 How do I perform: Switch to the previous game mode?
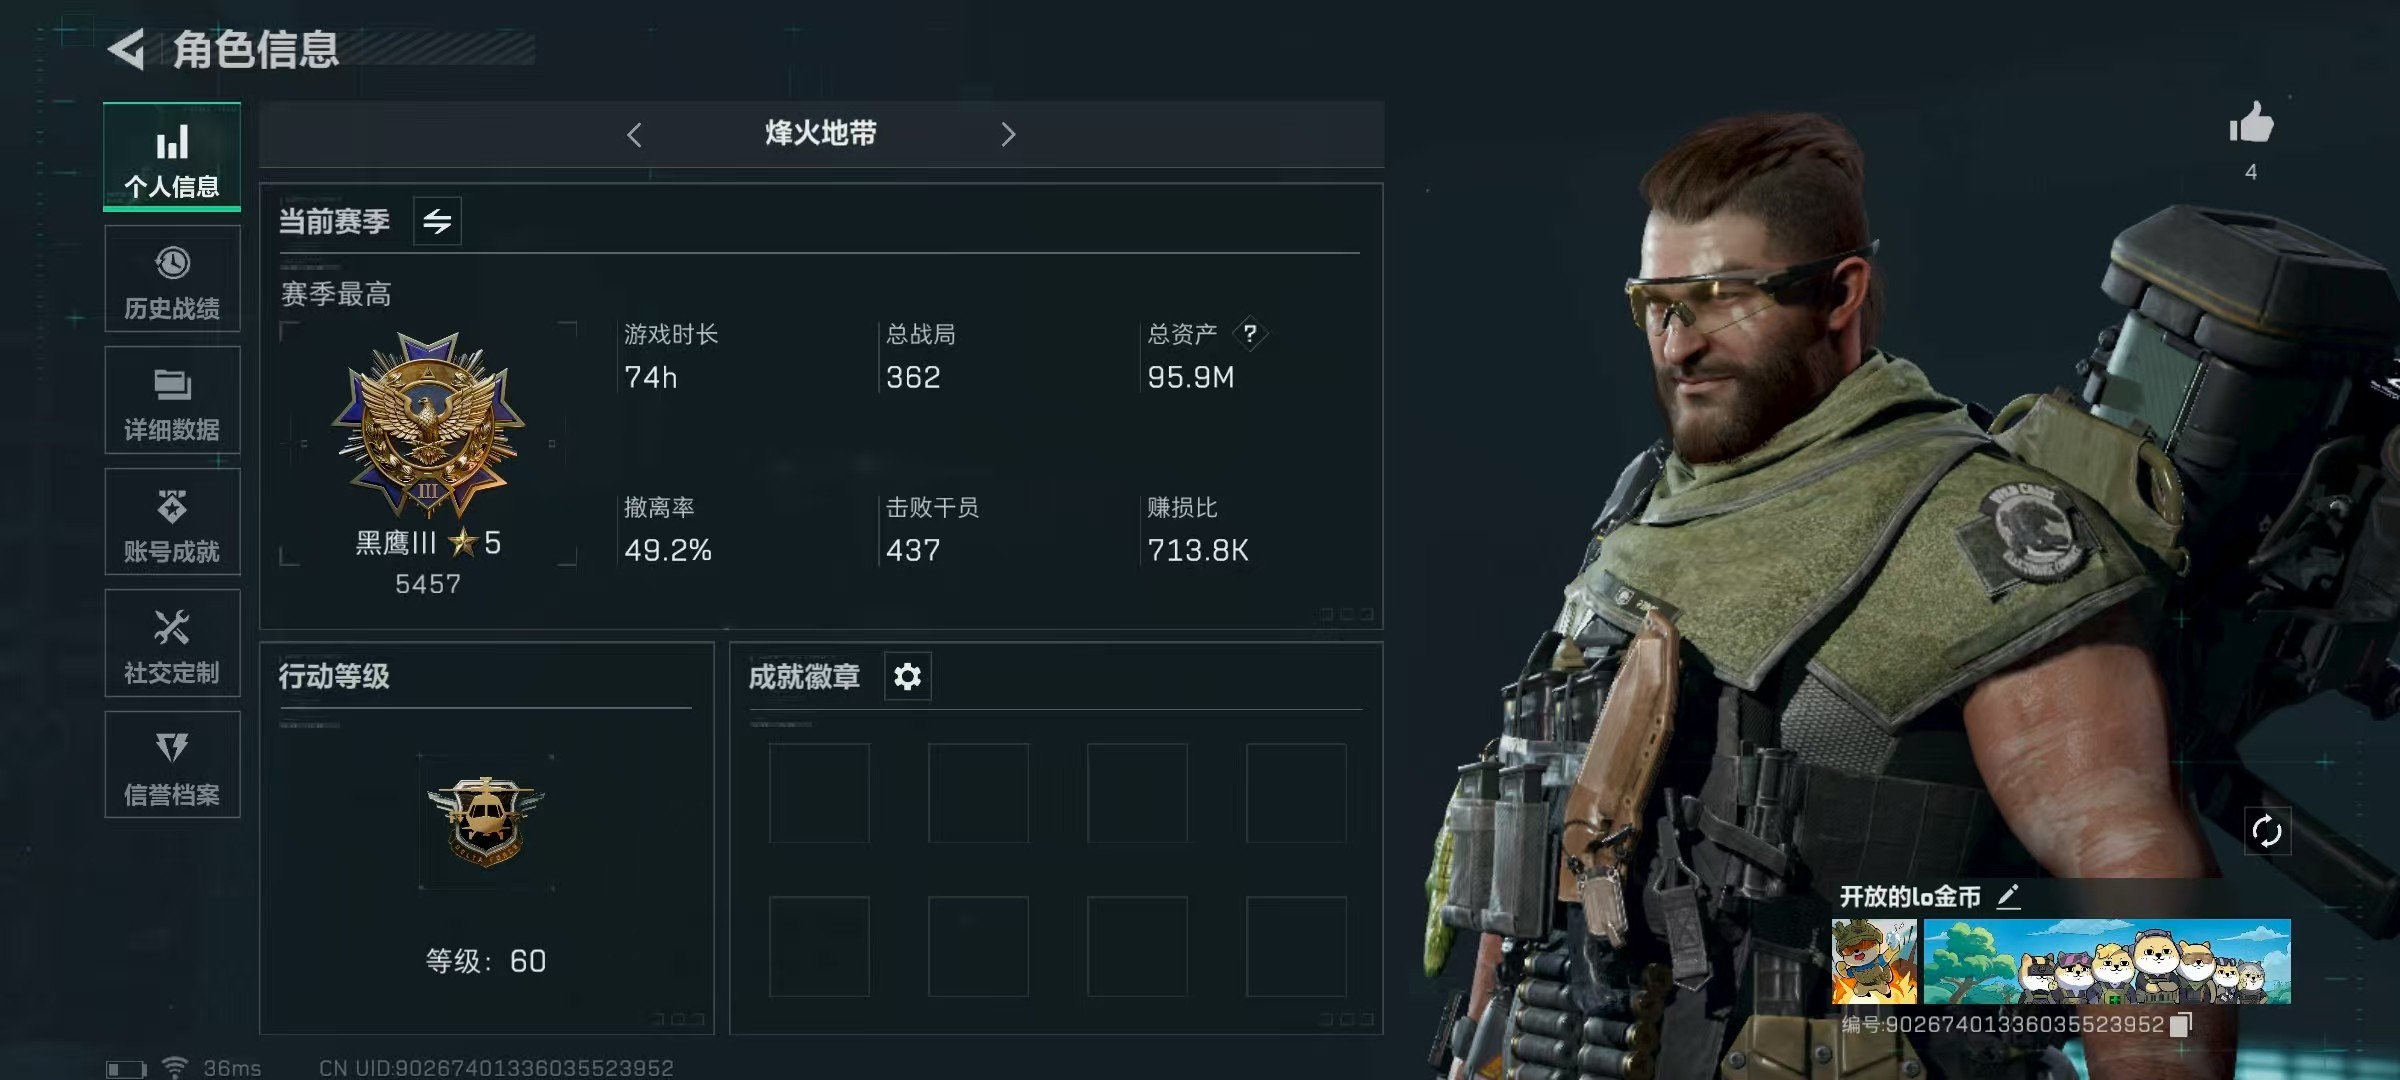click(634, 135)
